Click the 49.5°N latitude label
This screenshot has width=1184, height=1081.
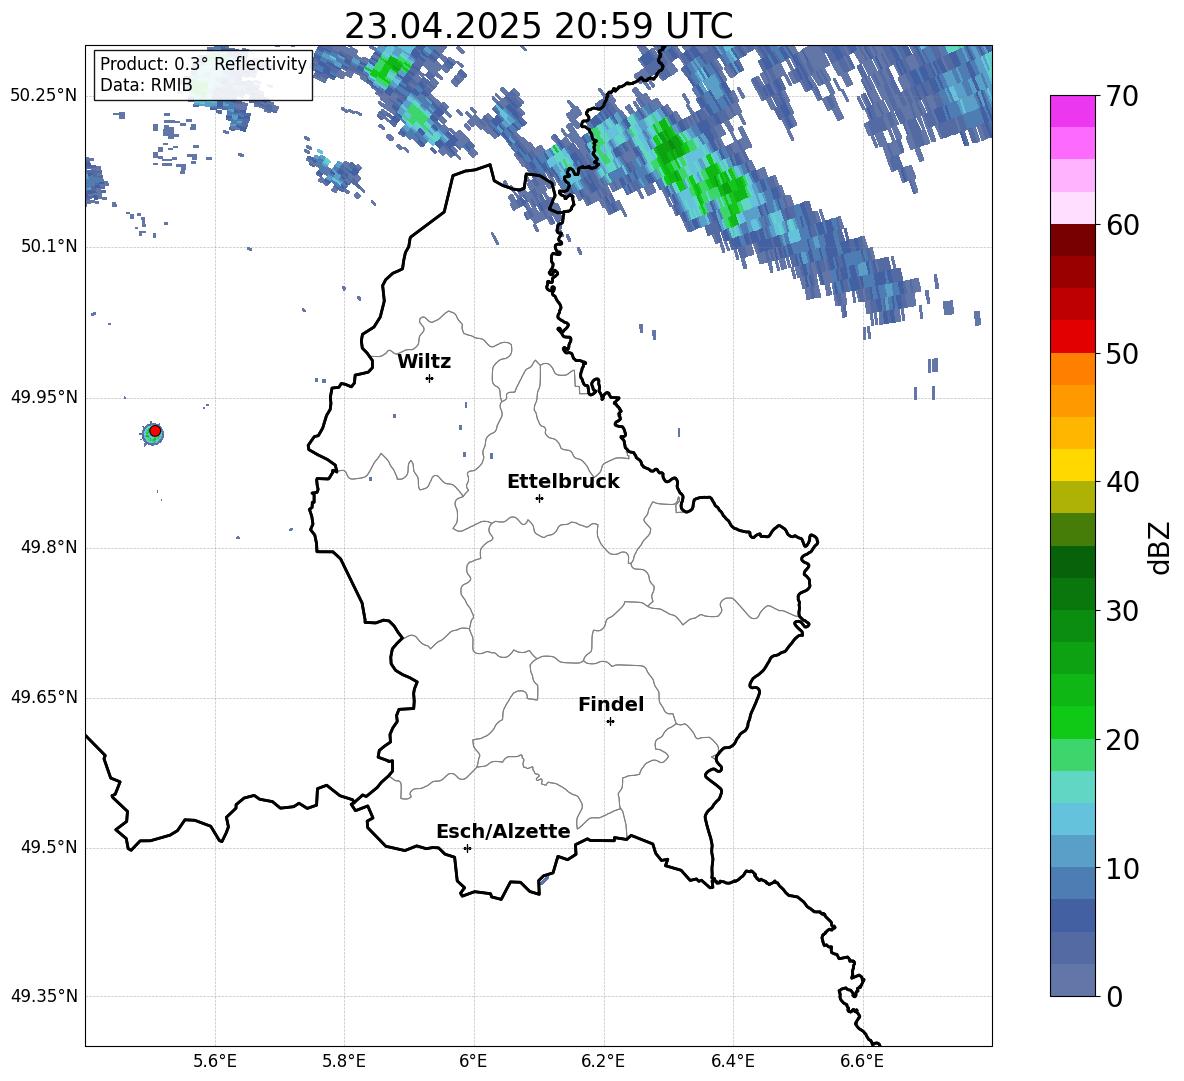[x=49, y=847]
